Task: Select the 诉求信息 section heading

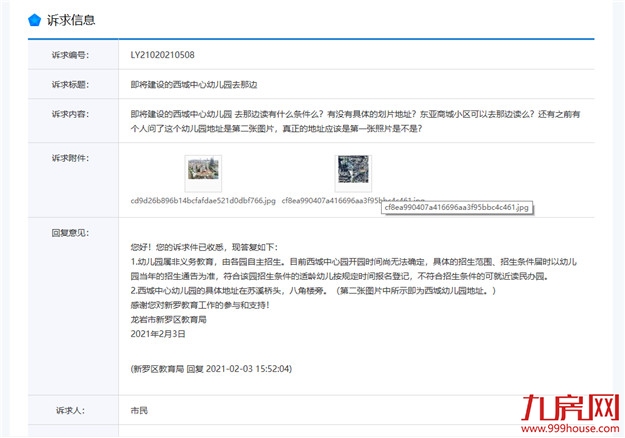Action: pos(71,20)
